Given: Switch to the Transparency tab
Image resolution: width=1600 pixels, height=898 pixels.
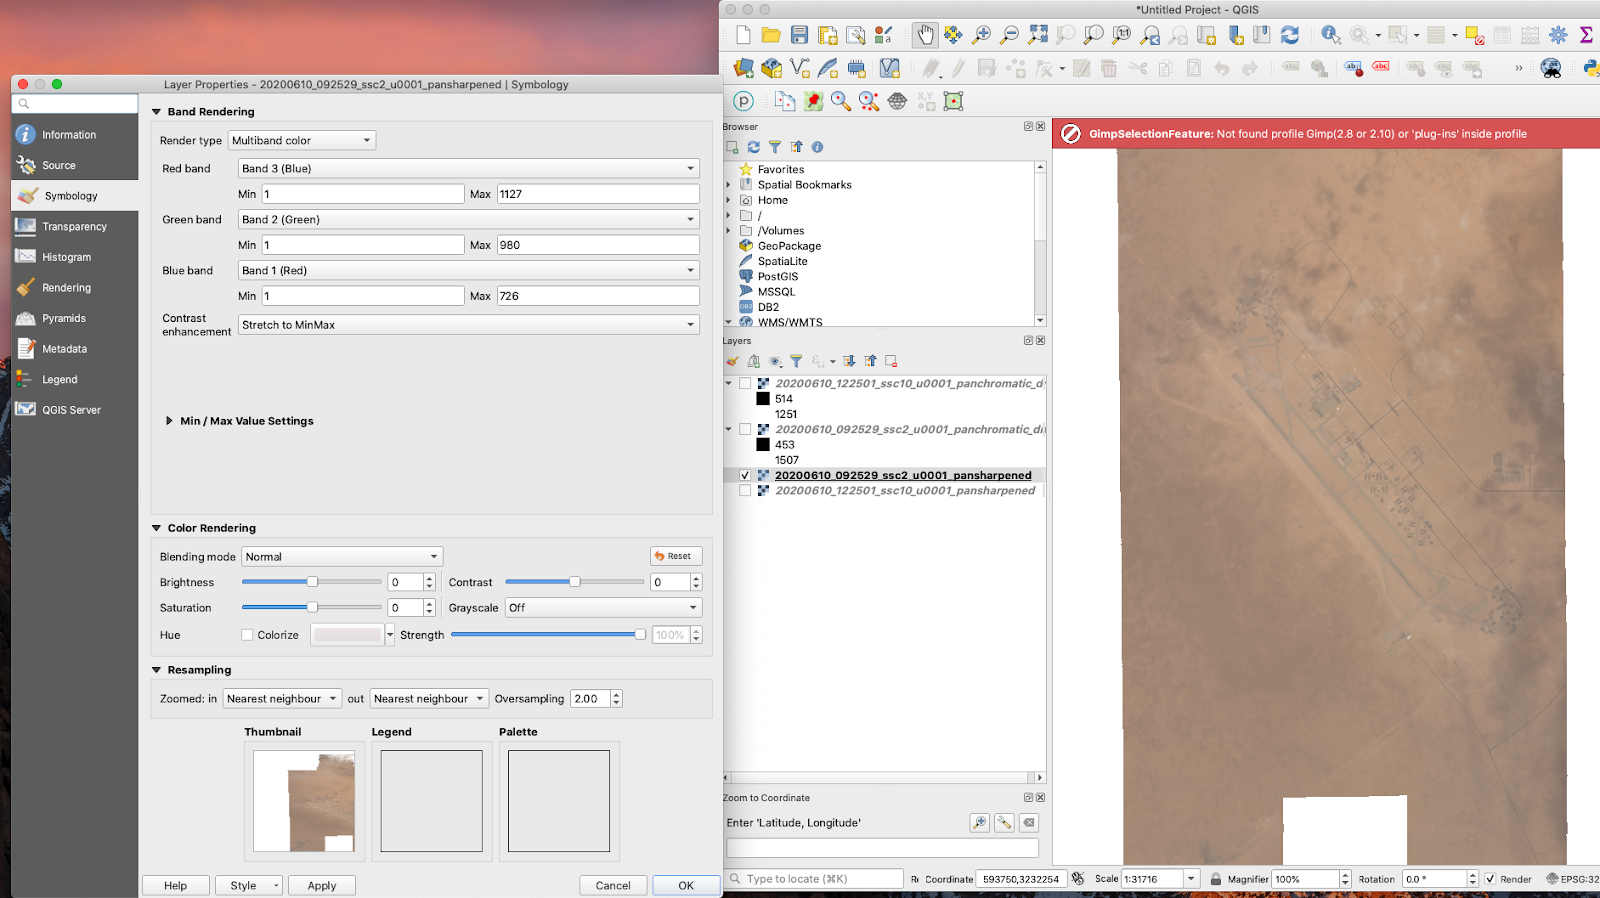Looking at the screenshot, I should click(75, 227).
